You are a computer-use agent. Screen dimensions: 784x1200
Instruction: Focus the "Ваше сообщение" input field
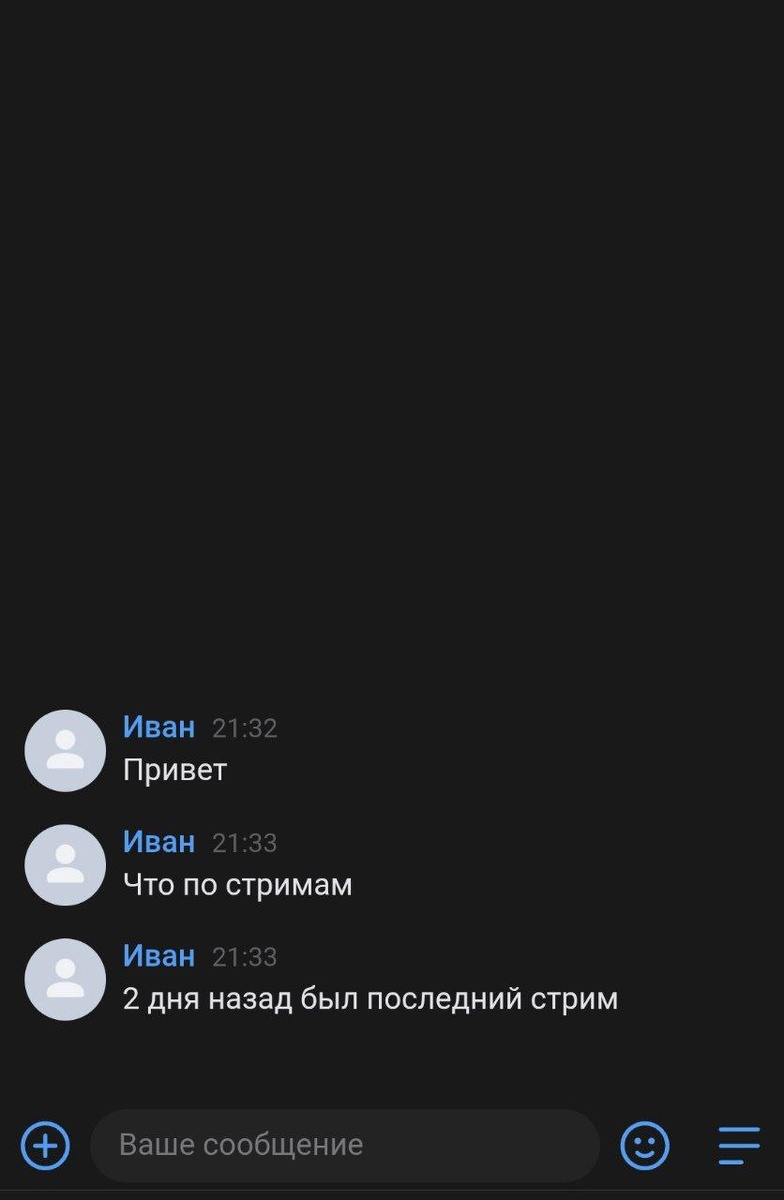click(x=345, y=1145)
